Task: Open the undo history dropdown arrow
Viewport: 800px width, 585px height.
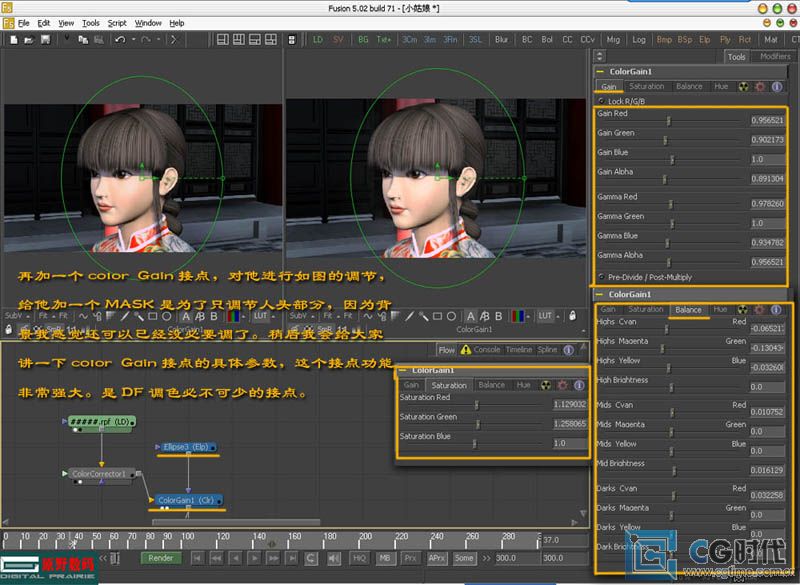Action: click(x=133, y=40)
